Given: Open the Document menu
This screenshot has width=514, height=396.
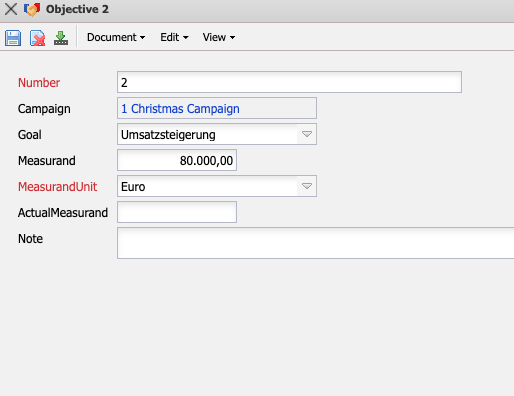Looking at the screenshot, I should (x=116, y=37).
